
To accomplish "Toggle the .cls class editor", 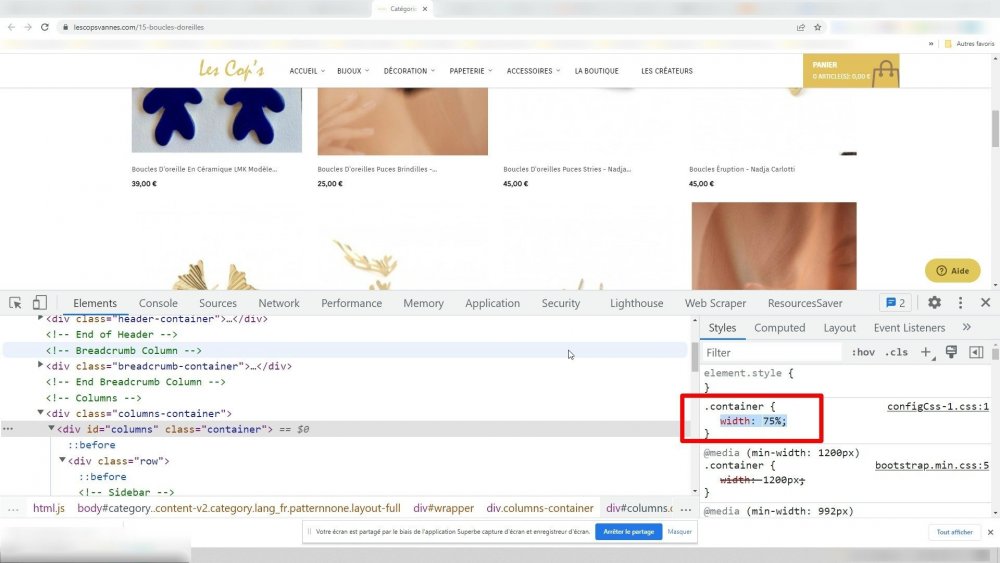I will pos(896,352).
